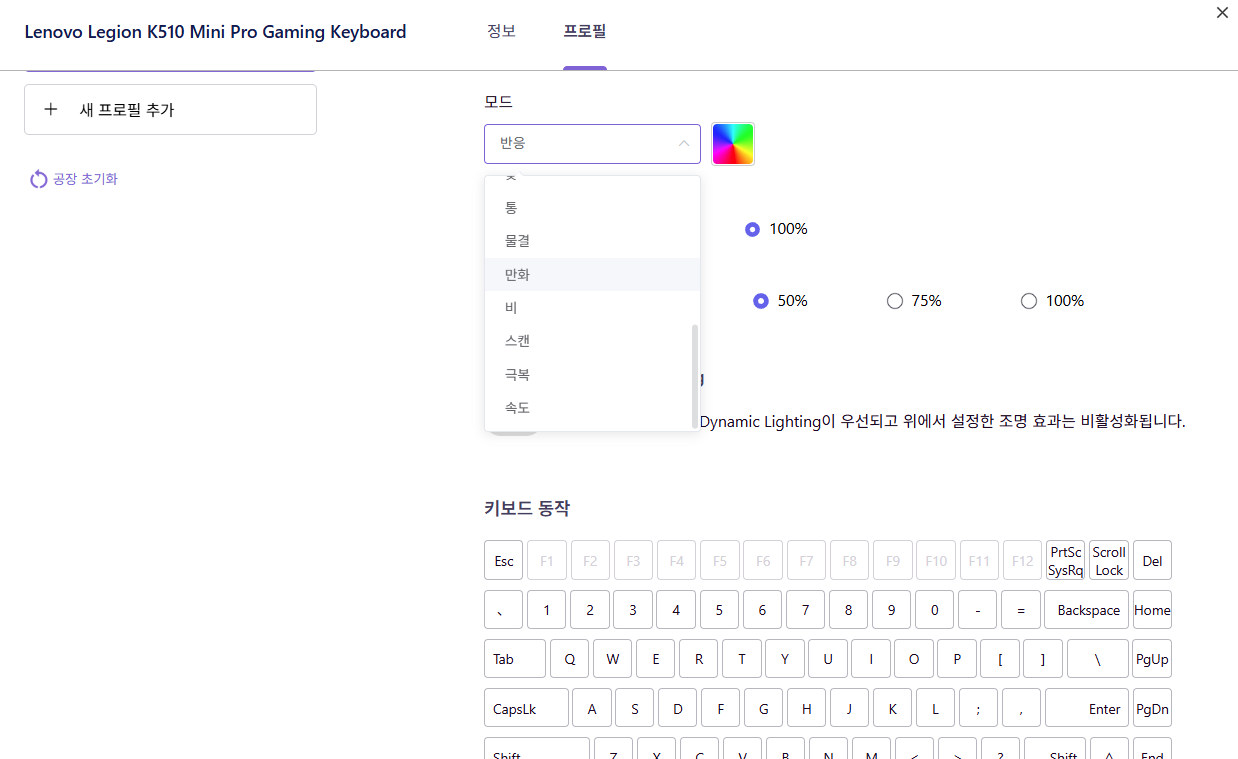Select the Home key
1238x759 pixels.
pos(1152,610)
